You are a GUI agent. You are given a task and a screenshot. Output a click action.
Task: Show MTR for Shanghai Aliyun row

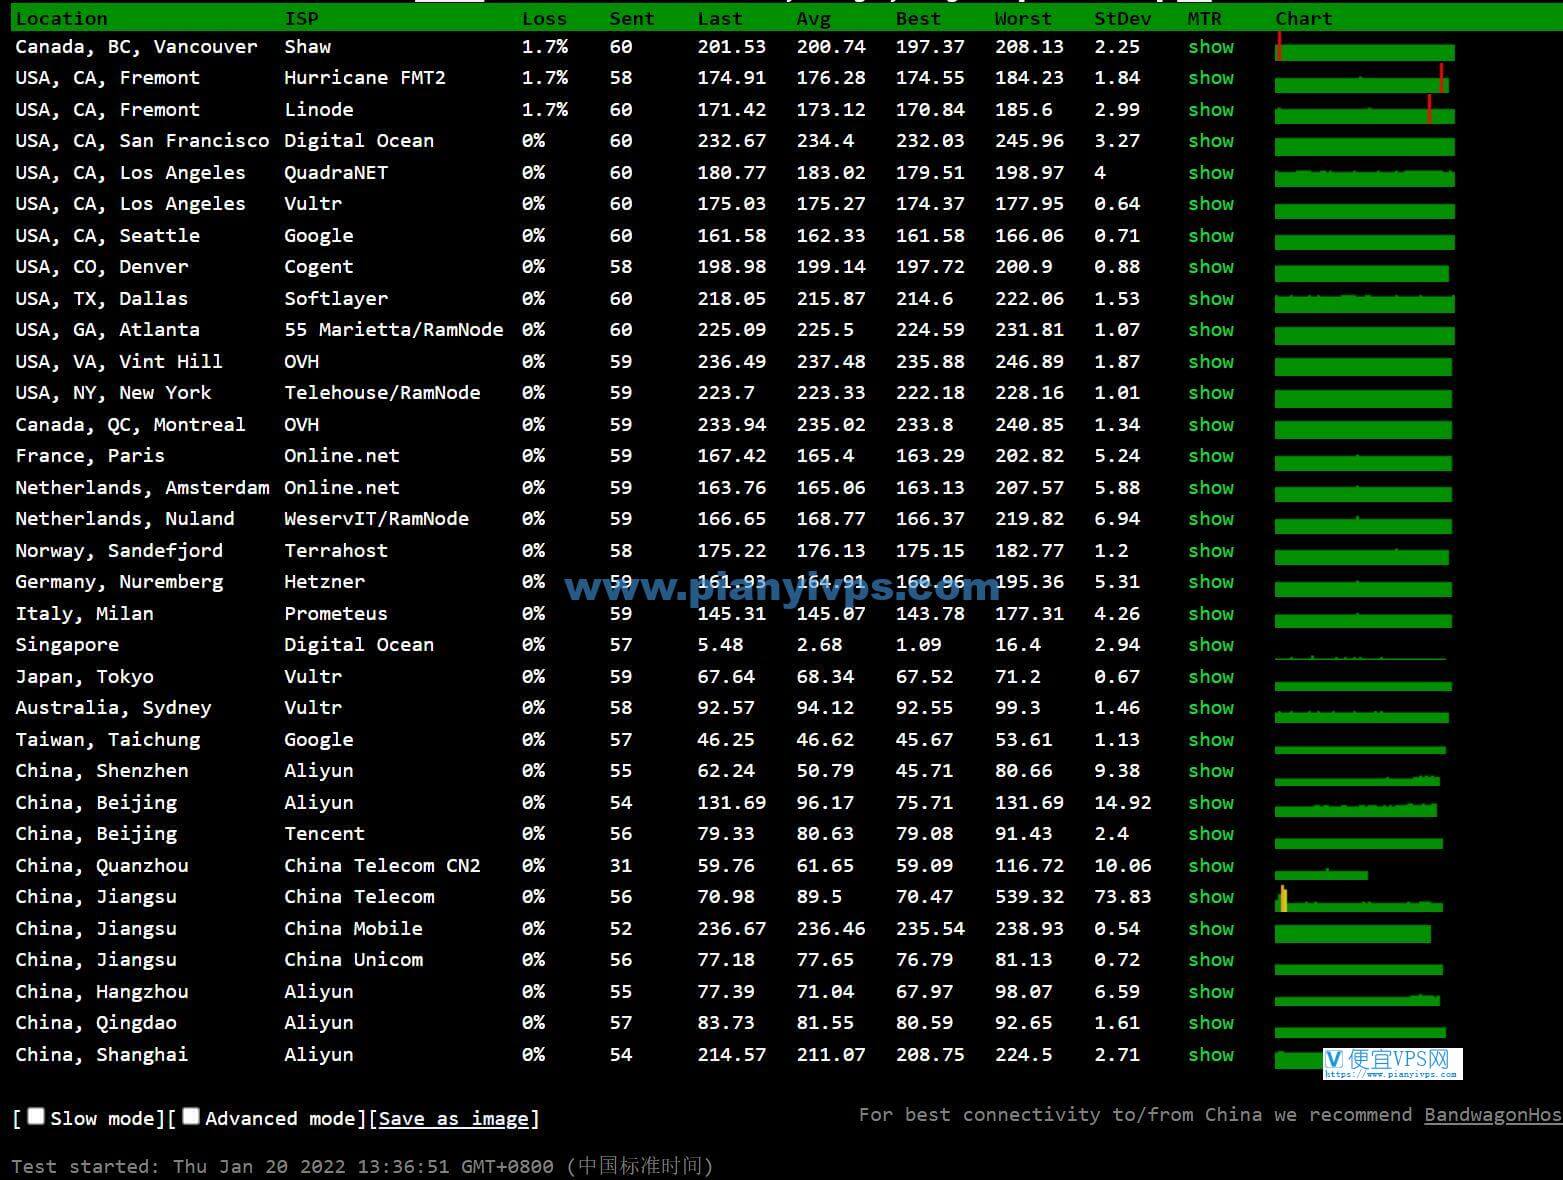tap(1211, 1055)
